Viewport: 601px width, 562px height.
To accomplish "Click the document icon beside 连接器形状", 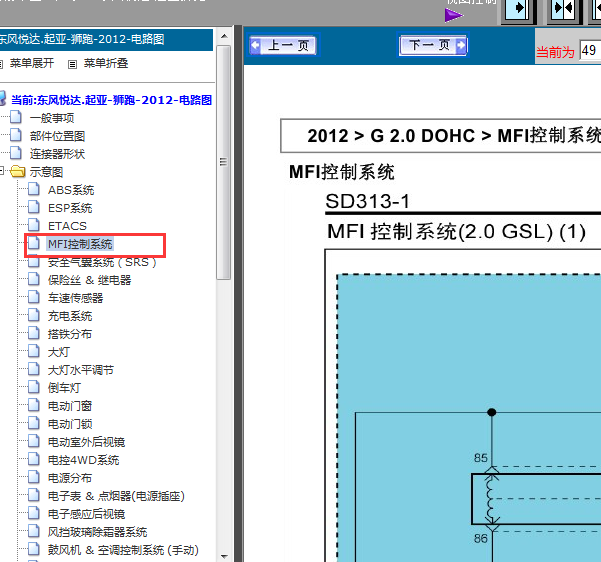I will pyautogui.click(x=16, y=153).
